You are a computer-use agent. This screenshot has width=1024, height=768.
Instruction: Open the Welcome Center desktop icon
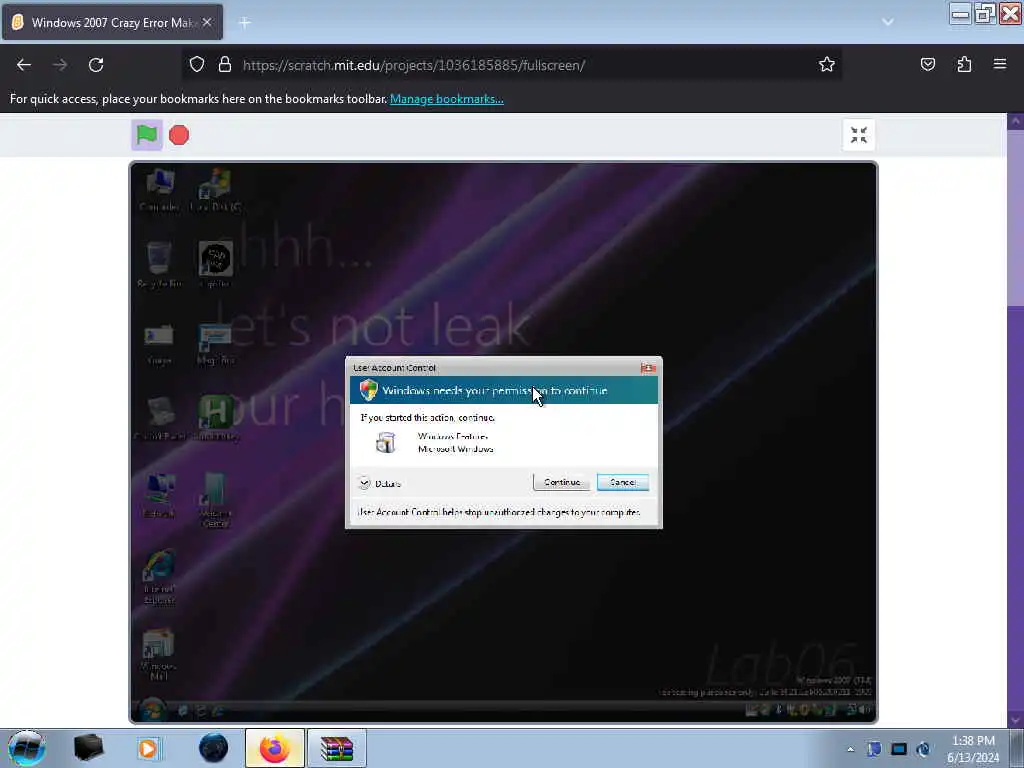[216, 500]
